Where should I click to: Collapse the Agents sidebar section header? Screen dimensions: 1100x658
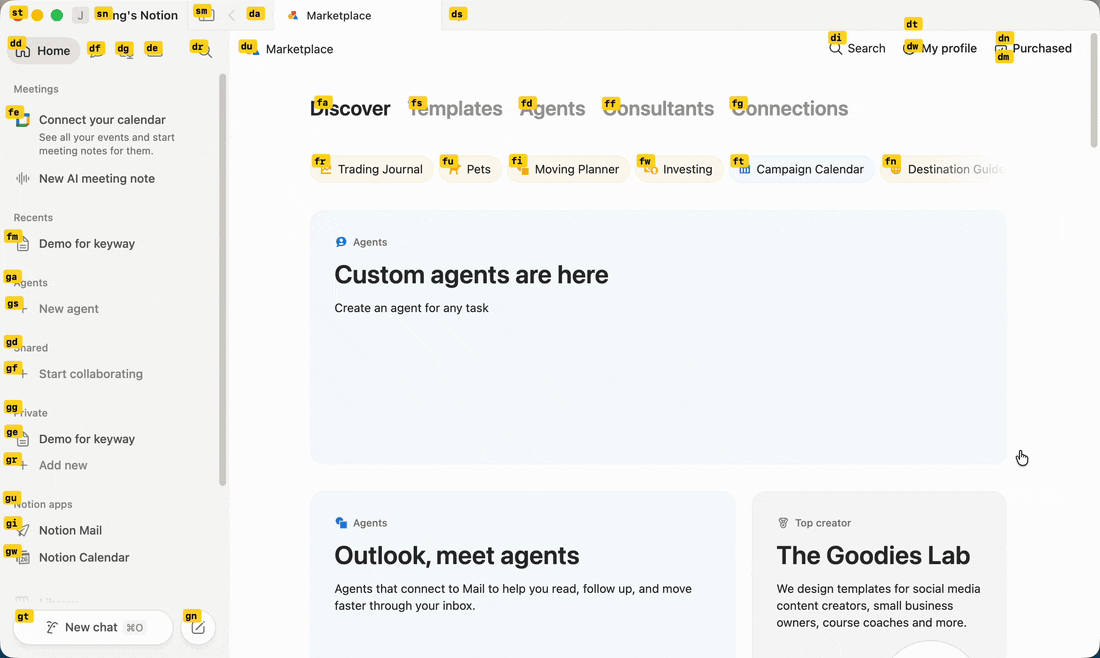[31, 283]
